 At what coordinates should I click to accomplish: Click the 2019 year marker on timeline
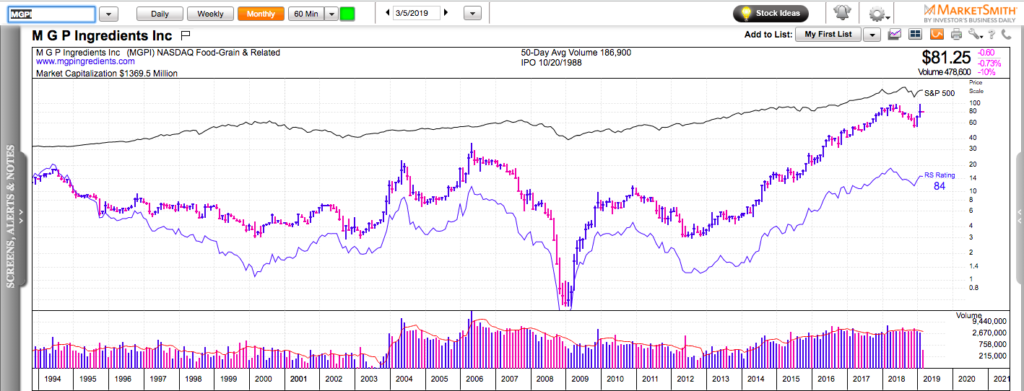931,379
